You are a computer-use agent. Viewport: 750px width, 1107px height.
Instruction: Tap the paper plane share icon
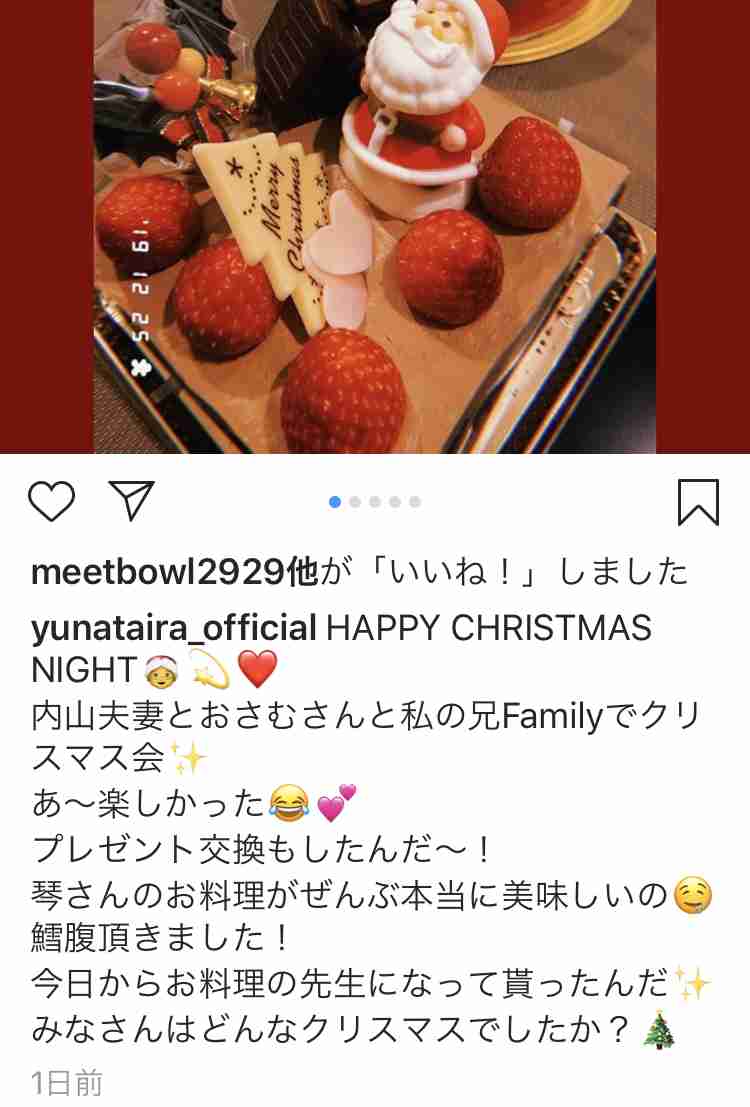coord(131,500)
